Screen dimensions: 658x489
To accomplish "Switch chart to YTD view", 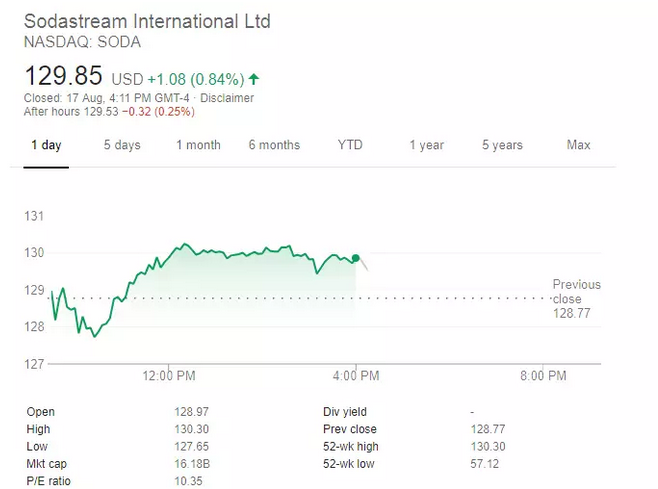I will 350,145.
